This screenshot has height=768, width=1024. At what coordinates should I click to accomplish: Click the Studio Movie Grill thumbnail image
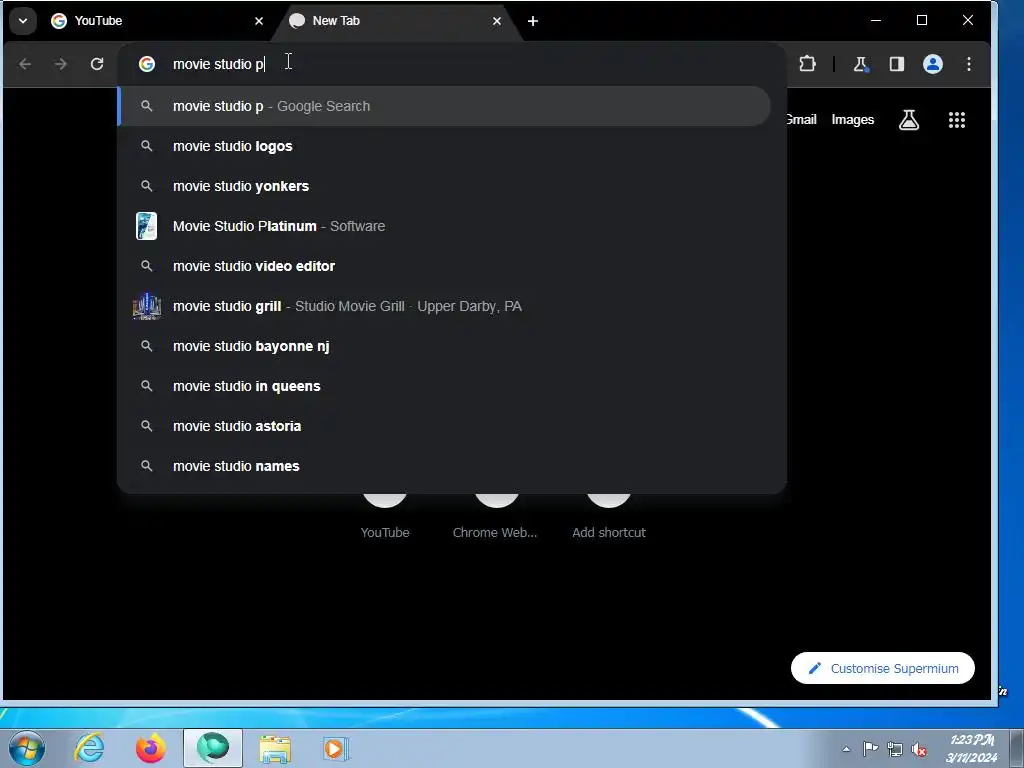147,306
